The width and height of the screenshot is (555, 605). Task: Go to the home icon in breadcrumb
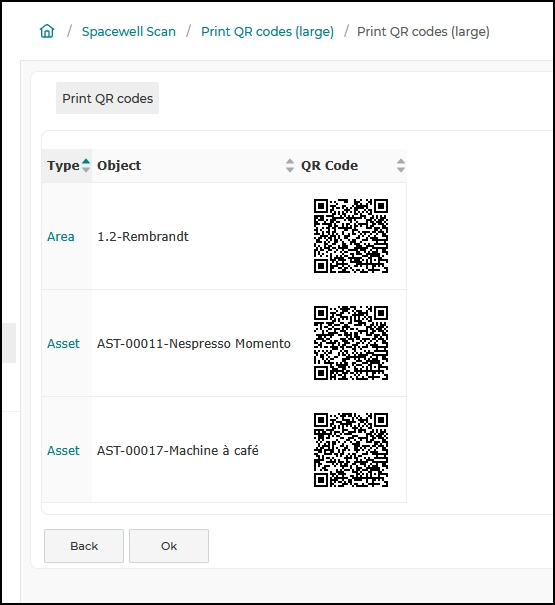pos(47,31)
